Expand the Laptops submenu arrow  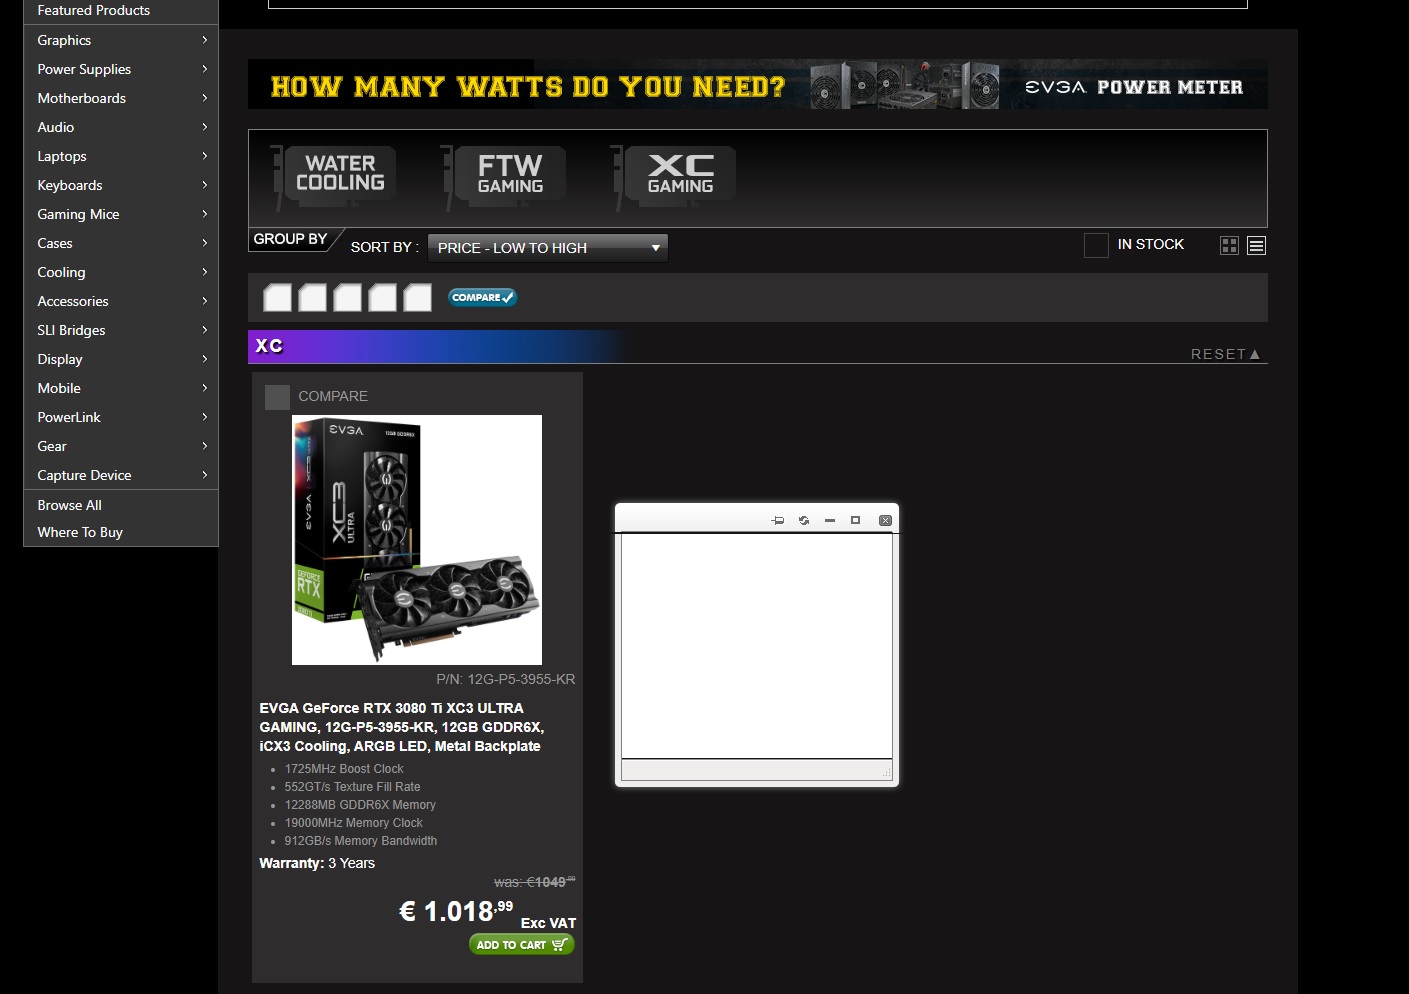[x=204, y=156]
